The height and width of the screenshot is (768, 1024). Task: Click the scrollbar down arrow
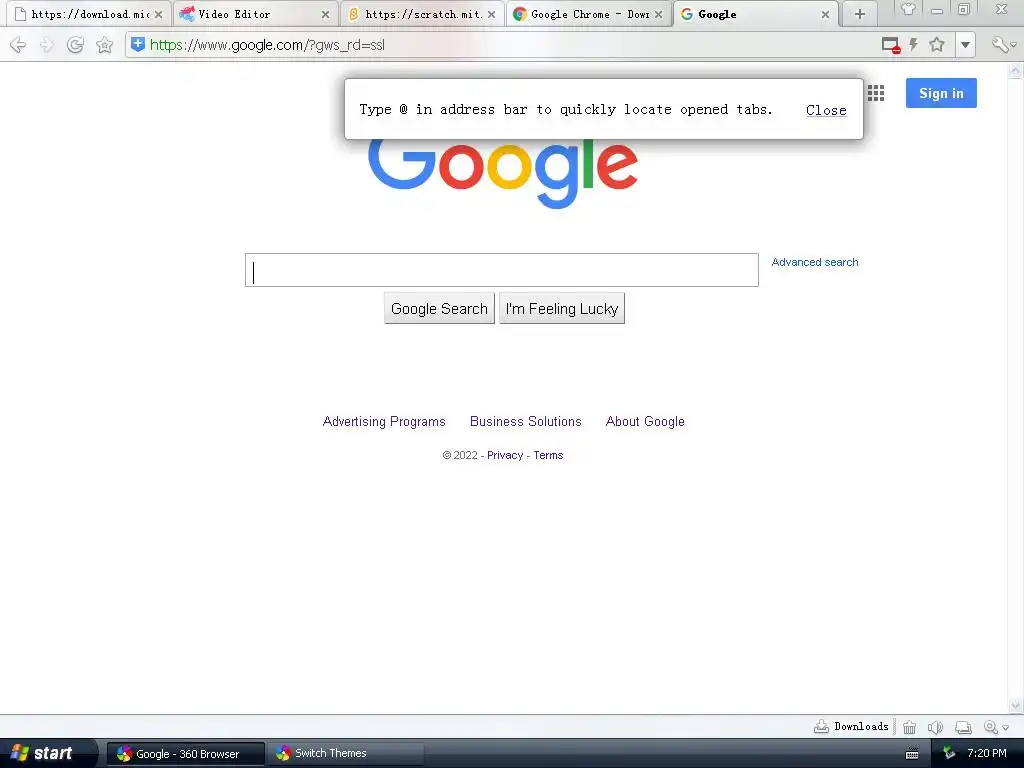pos(1016,705)
